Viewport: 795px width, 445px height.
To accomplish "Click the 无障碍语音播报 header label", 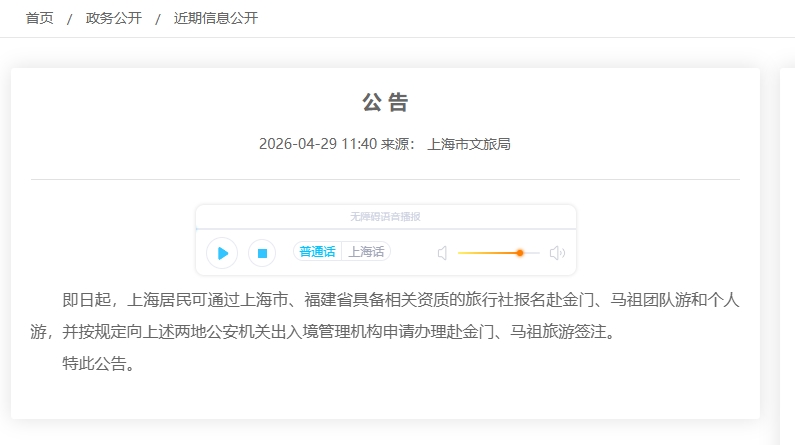I will pyautogui.click(x=385, y=217).
